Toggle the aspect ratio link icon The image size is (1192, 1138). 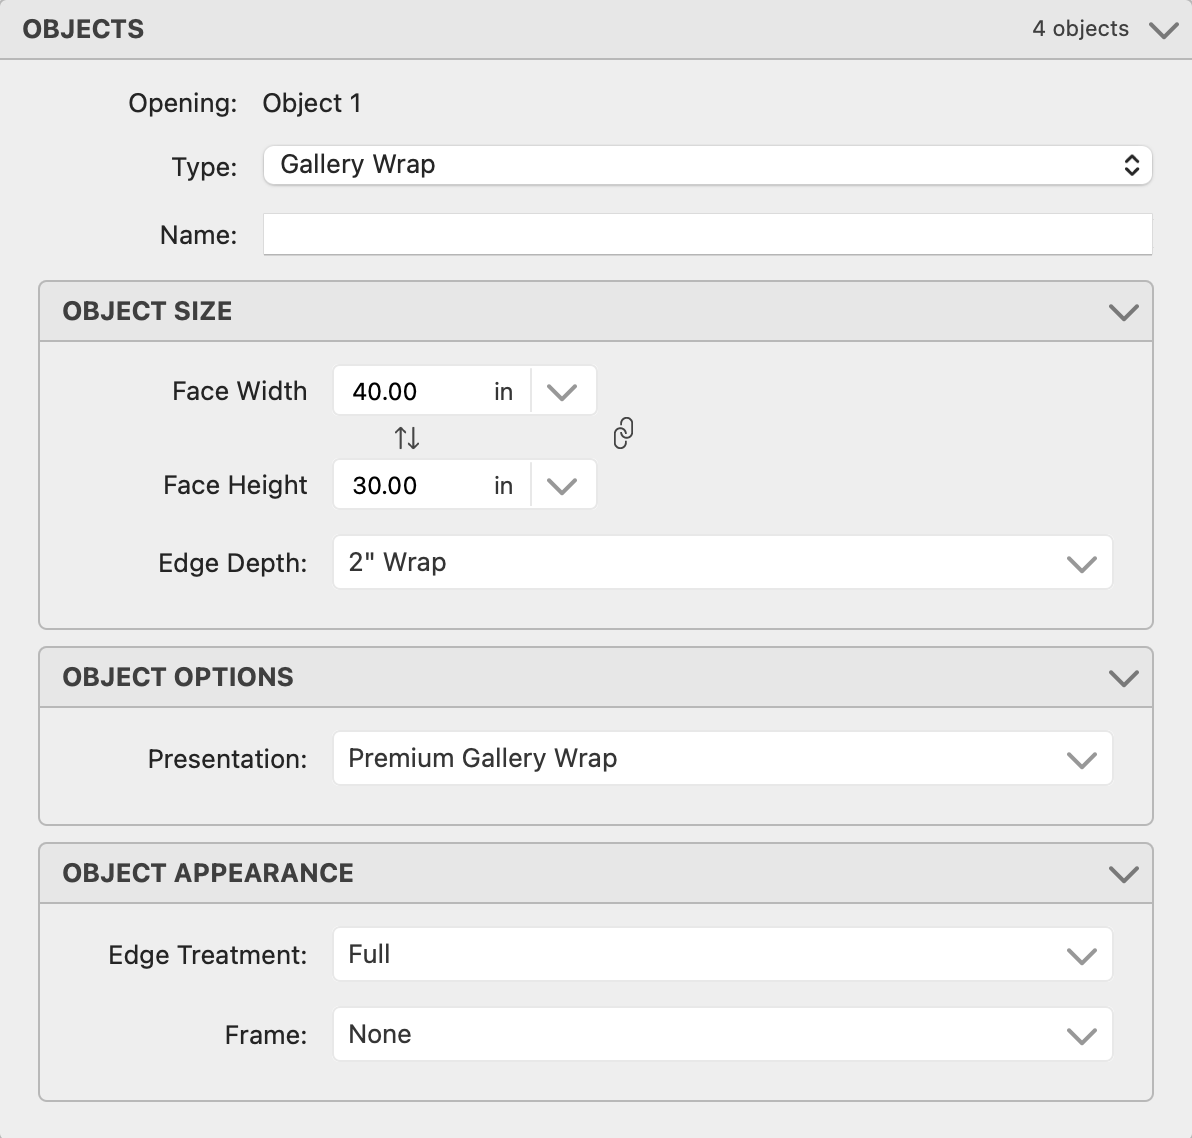click(622, 434)
